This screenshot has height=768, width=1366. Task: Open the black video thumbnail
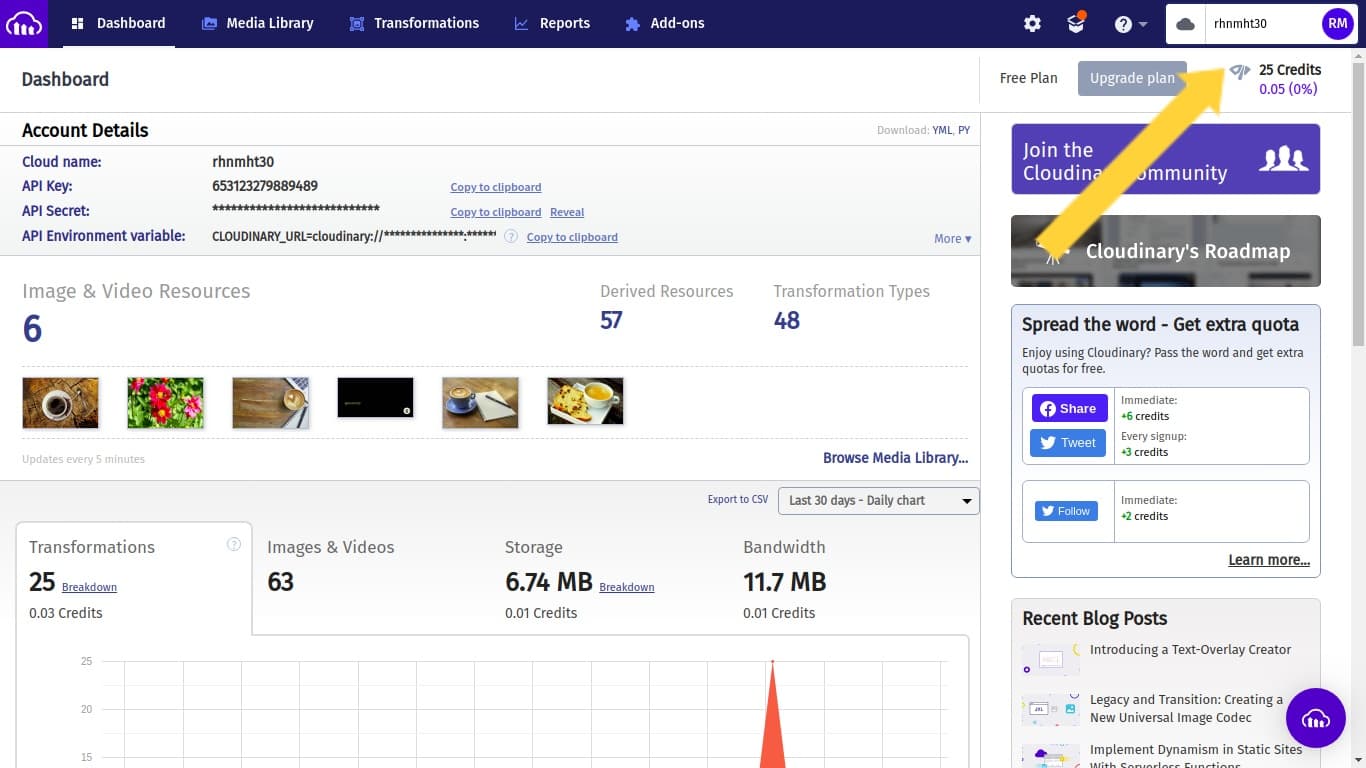pyautogui.click(x=375, y=397)
